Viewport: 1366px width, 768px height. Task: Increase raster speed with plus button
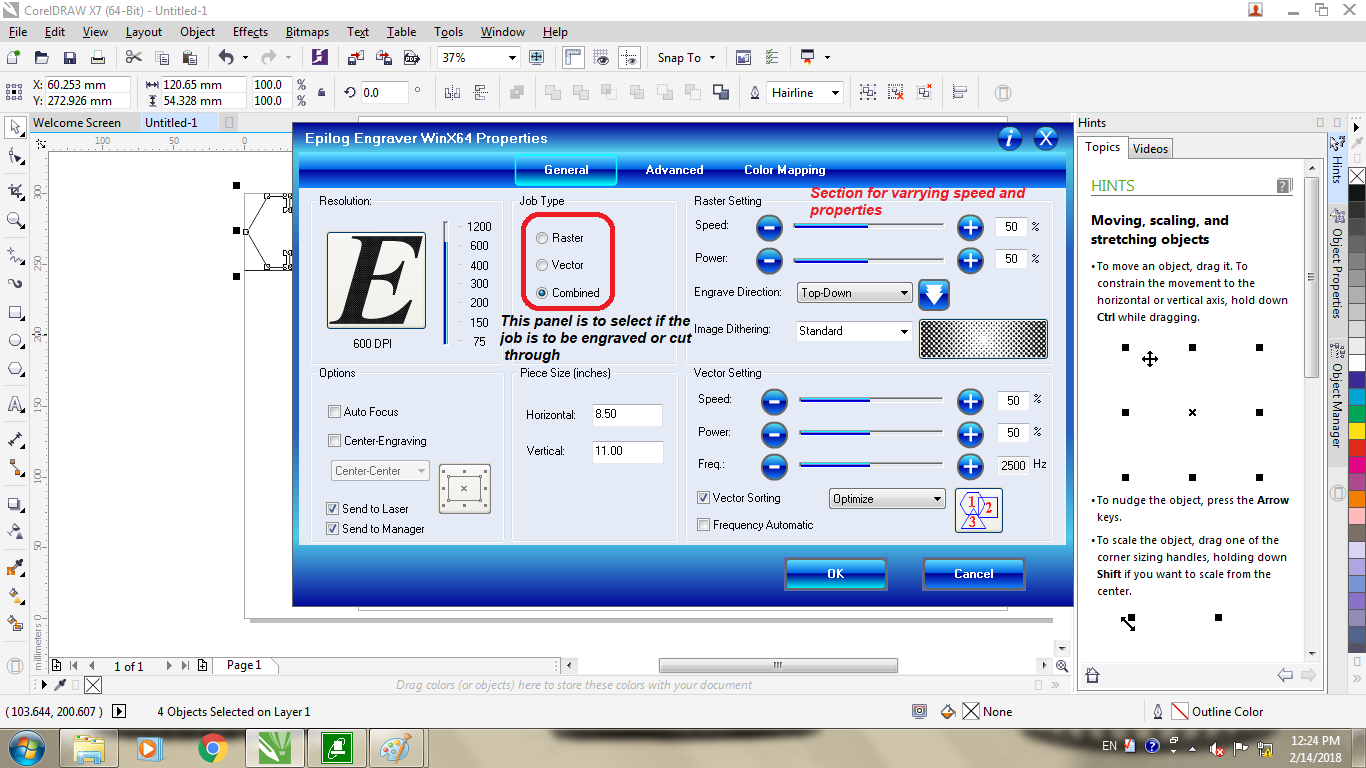970,227
